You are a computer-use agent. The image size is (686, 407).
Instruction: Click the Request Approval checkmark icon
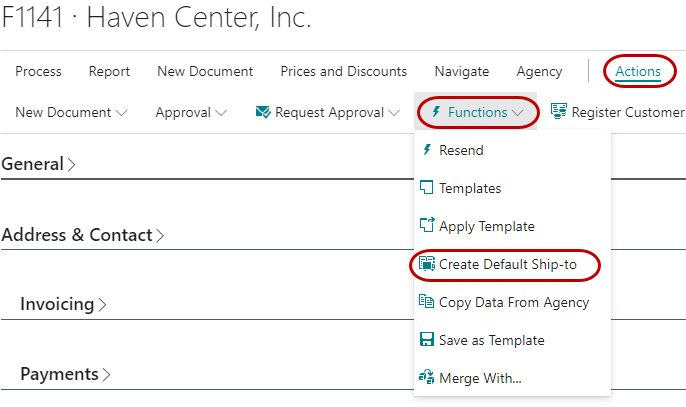tap(263, 112)
